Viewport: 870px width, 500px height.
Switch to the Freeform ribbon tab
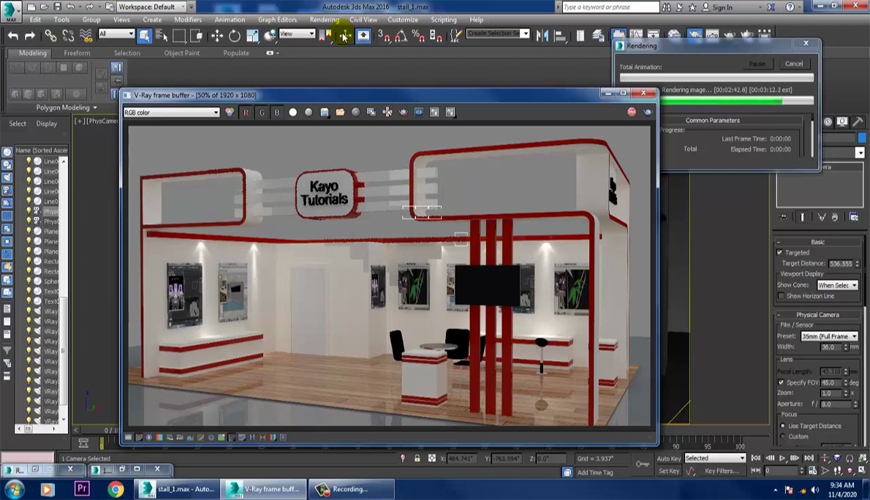[77, 53]
